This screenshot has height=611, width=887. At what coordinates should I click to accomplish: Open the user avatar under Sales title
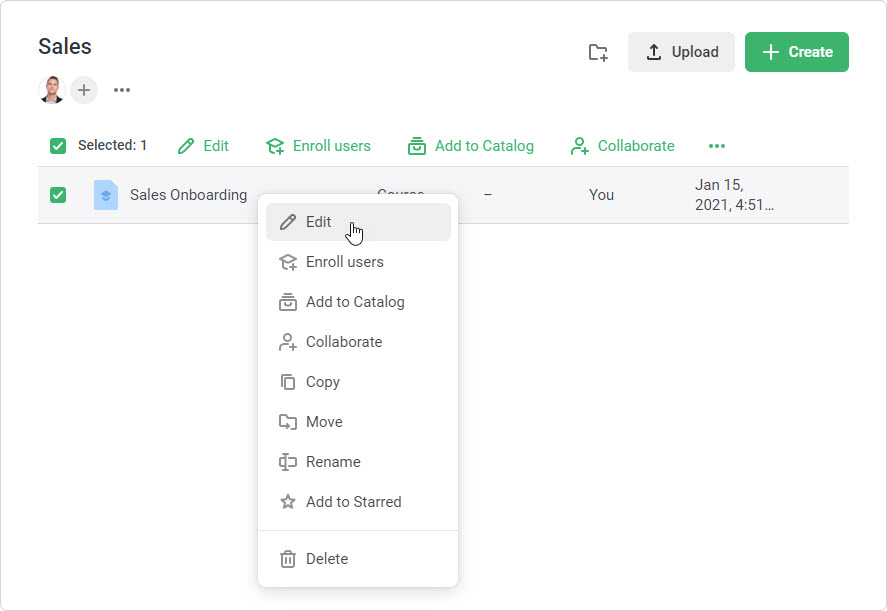coord(52,90)
